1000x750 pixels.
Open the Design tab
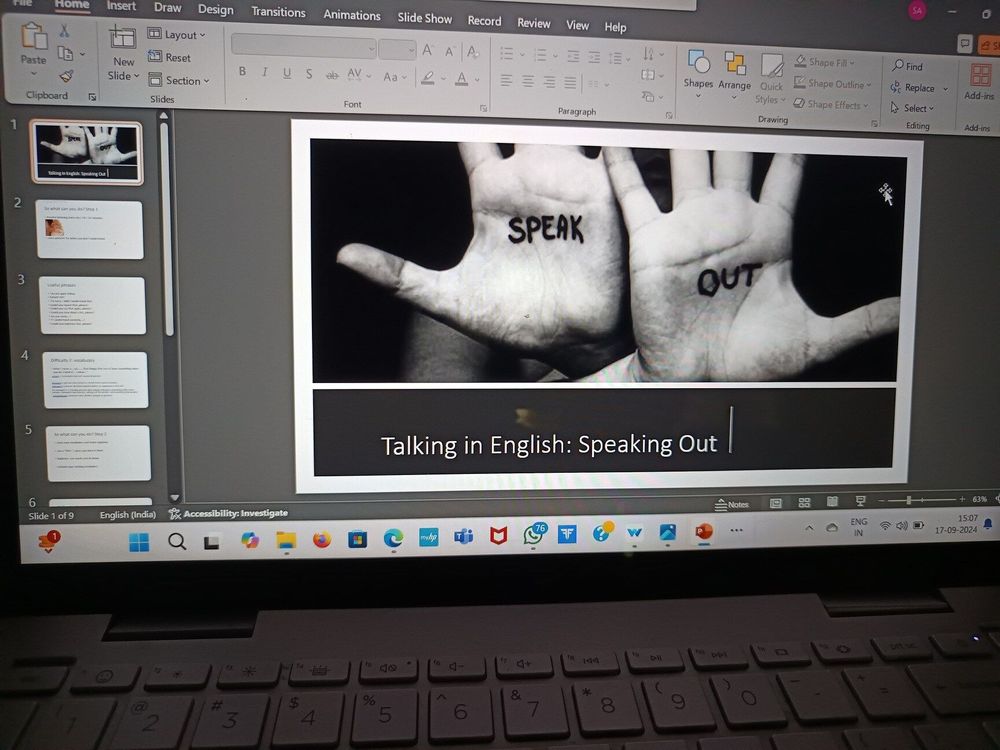(x=215, y=10)
